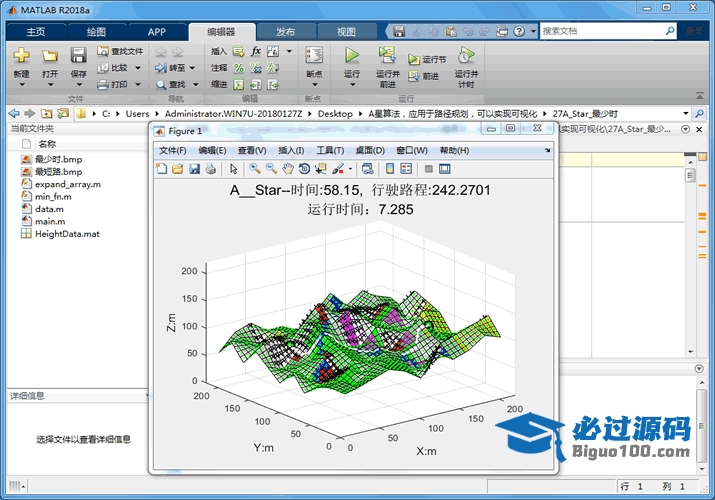The height and width of the screenshot is (500, 715).
Task: Click the Breakpoints (断点) icon
Action: [314, 56]
